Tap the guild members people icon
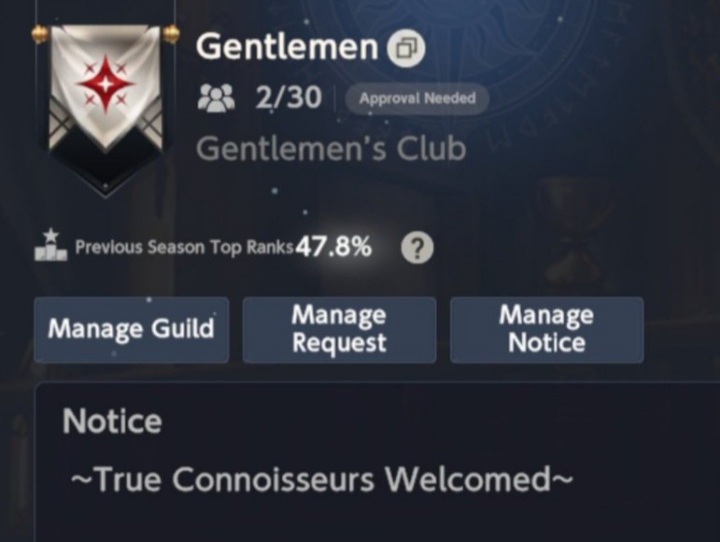The height and width of the screenshot is (542, 720). click(216, 98)
